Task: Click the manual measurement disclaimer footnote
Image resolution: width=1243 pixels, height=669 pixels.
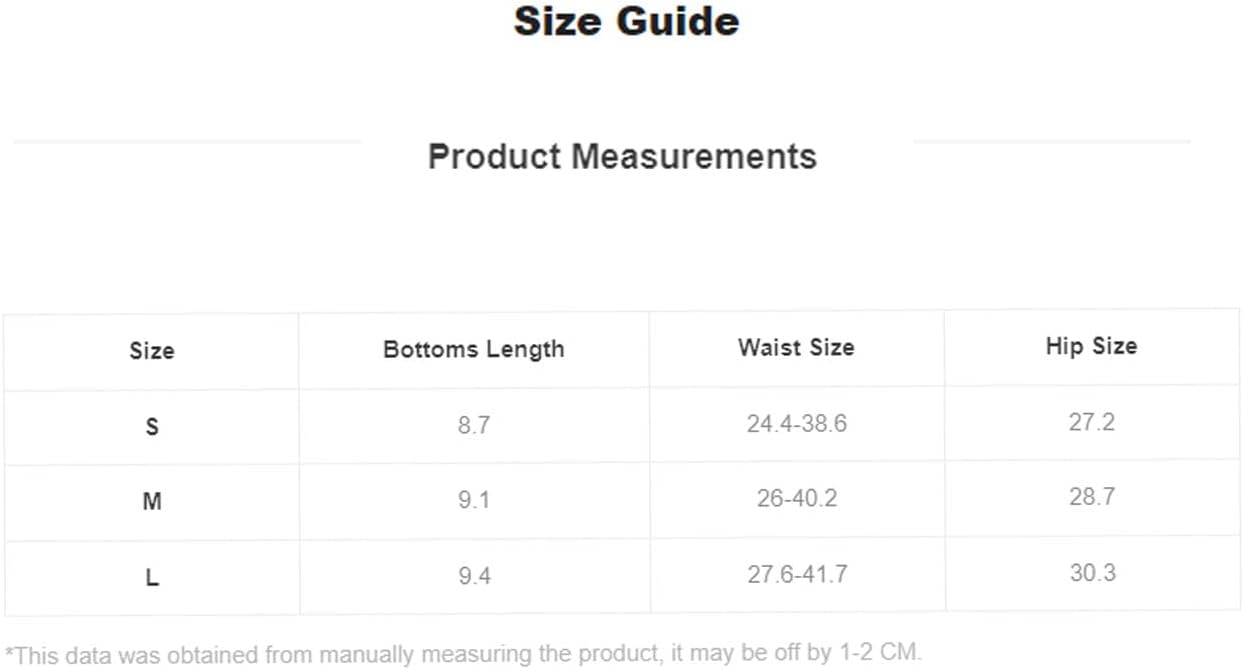Action: point(463,654)
